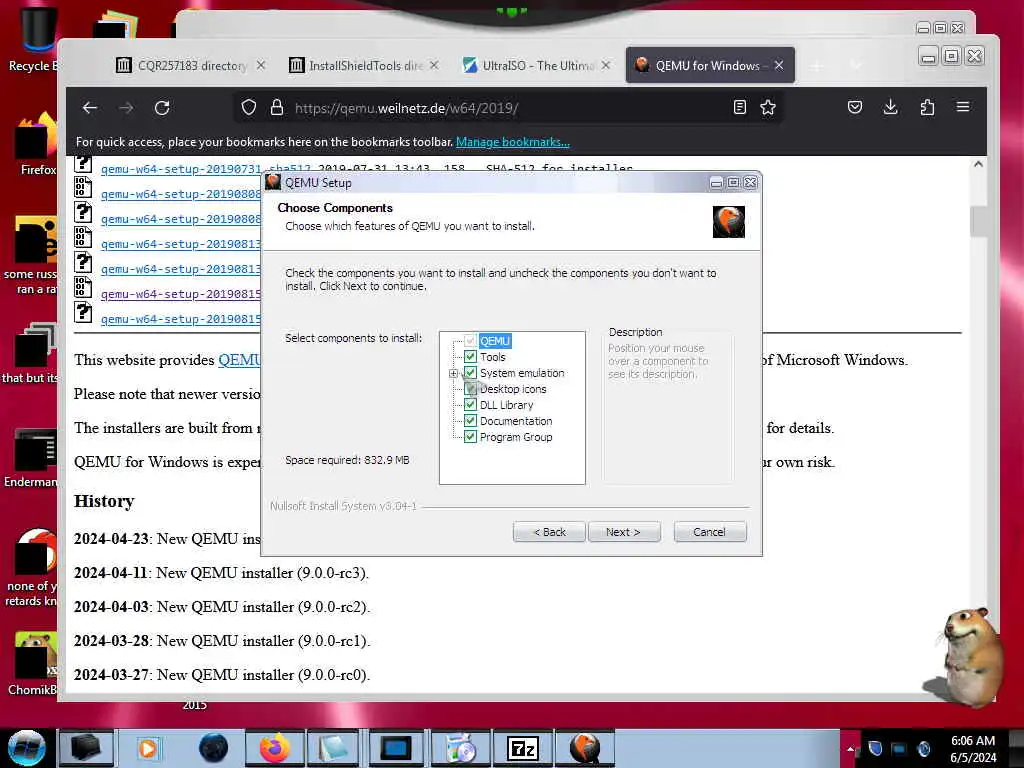The height and width of the screenshot is (768, 1024).
Task: Click Next in QEMU Setup
Action: click(x=624, y=532)
